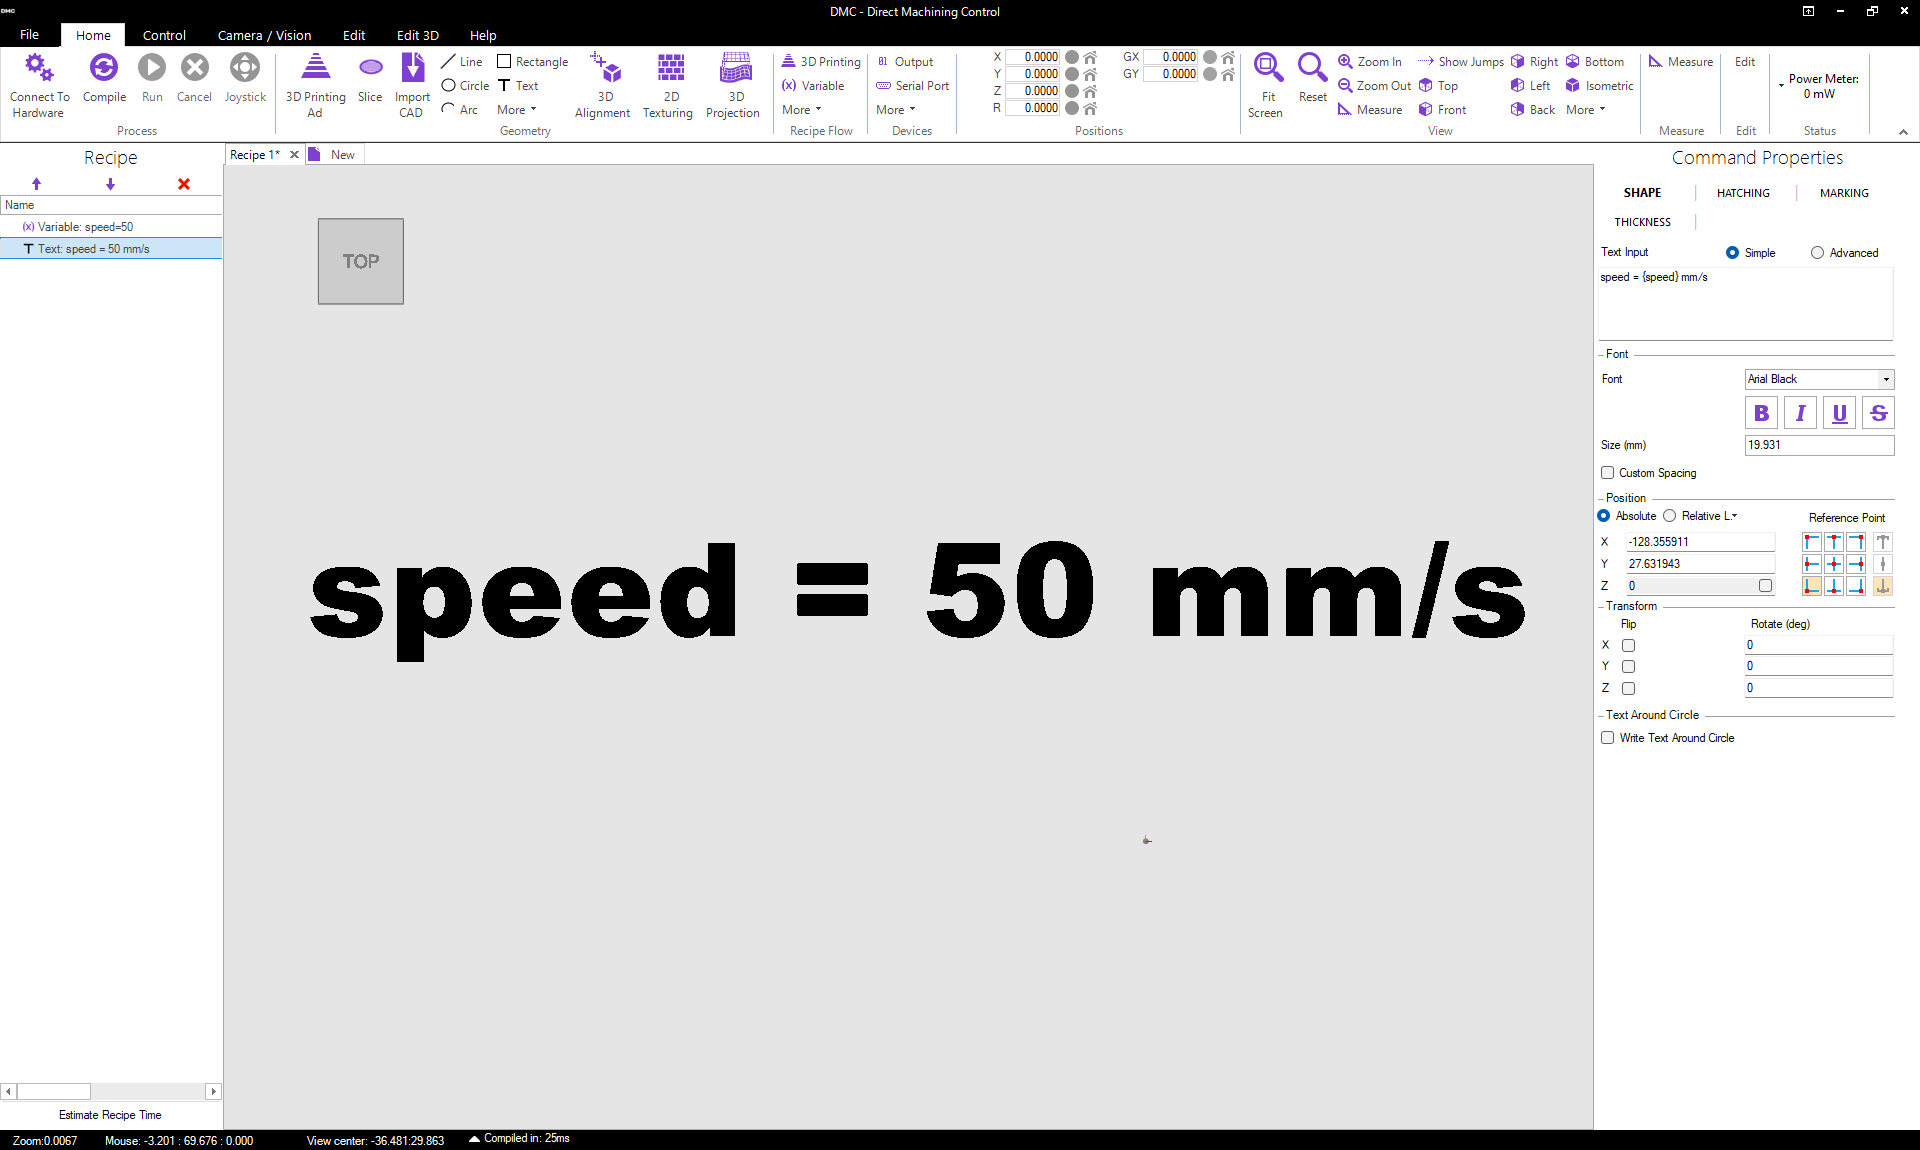The height and width of the screenshot is (1150, 1920).
Task: Click the font Size (mm) input field
Action: point(1818,445)
